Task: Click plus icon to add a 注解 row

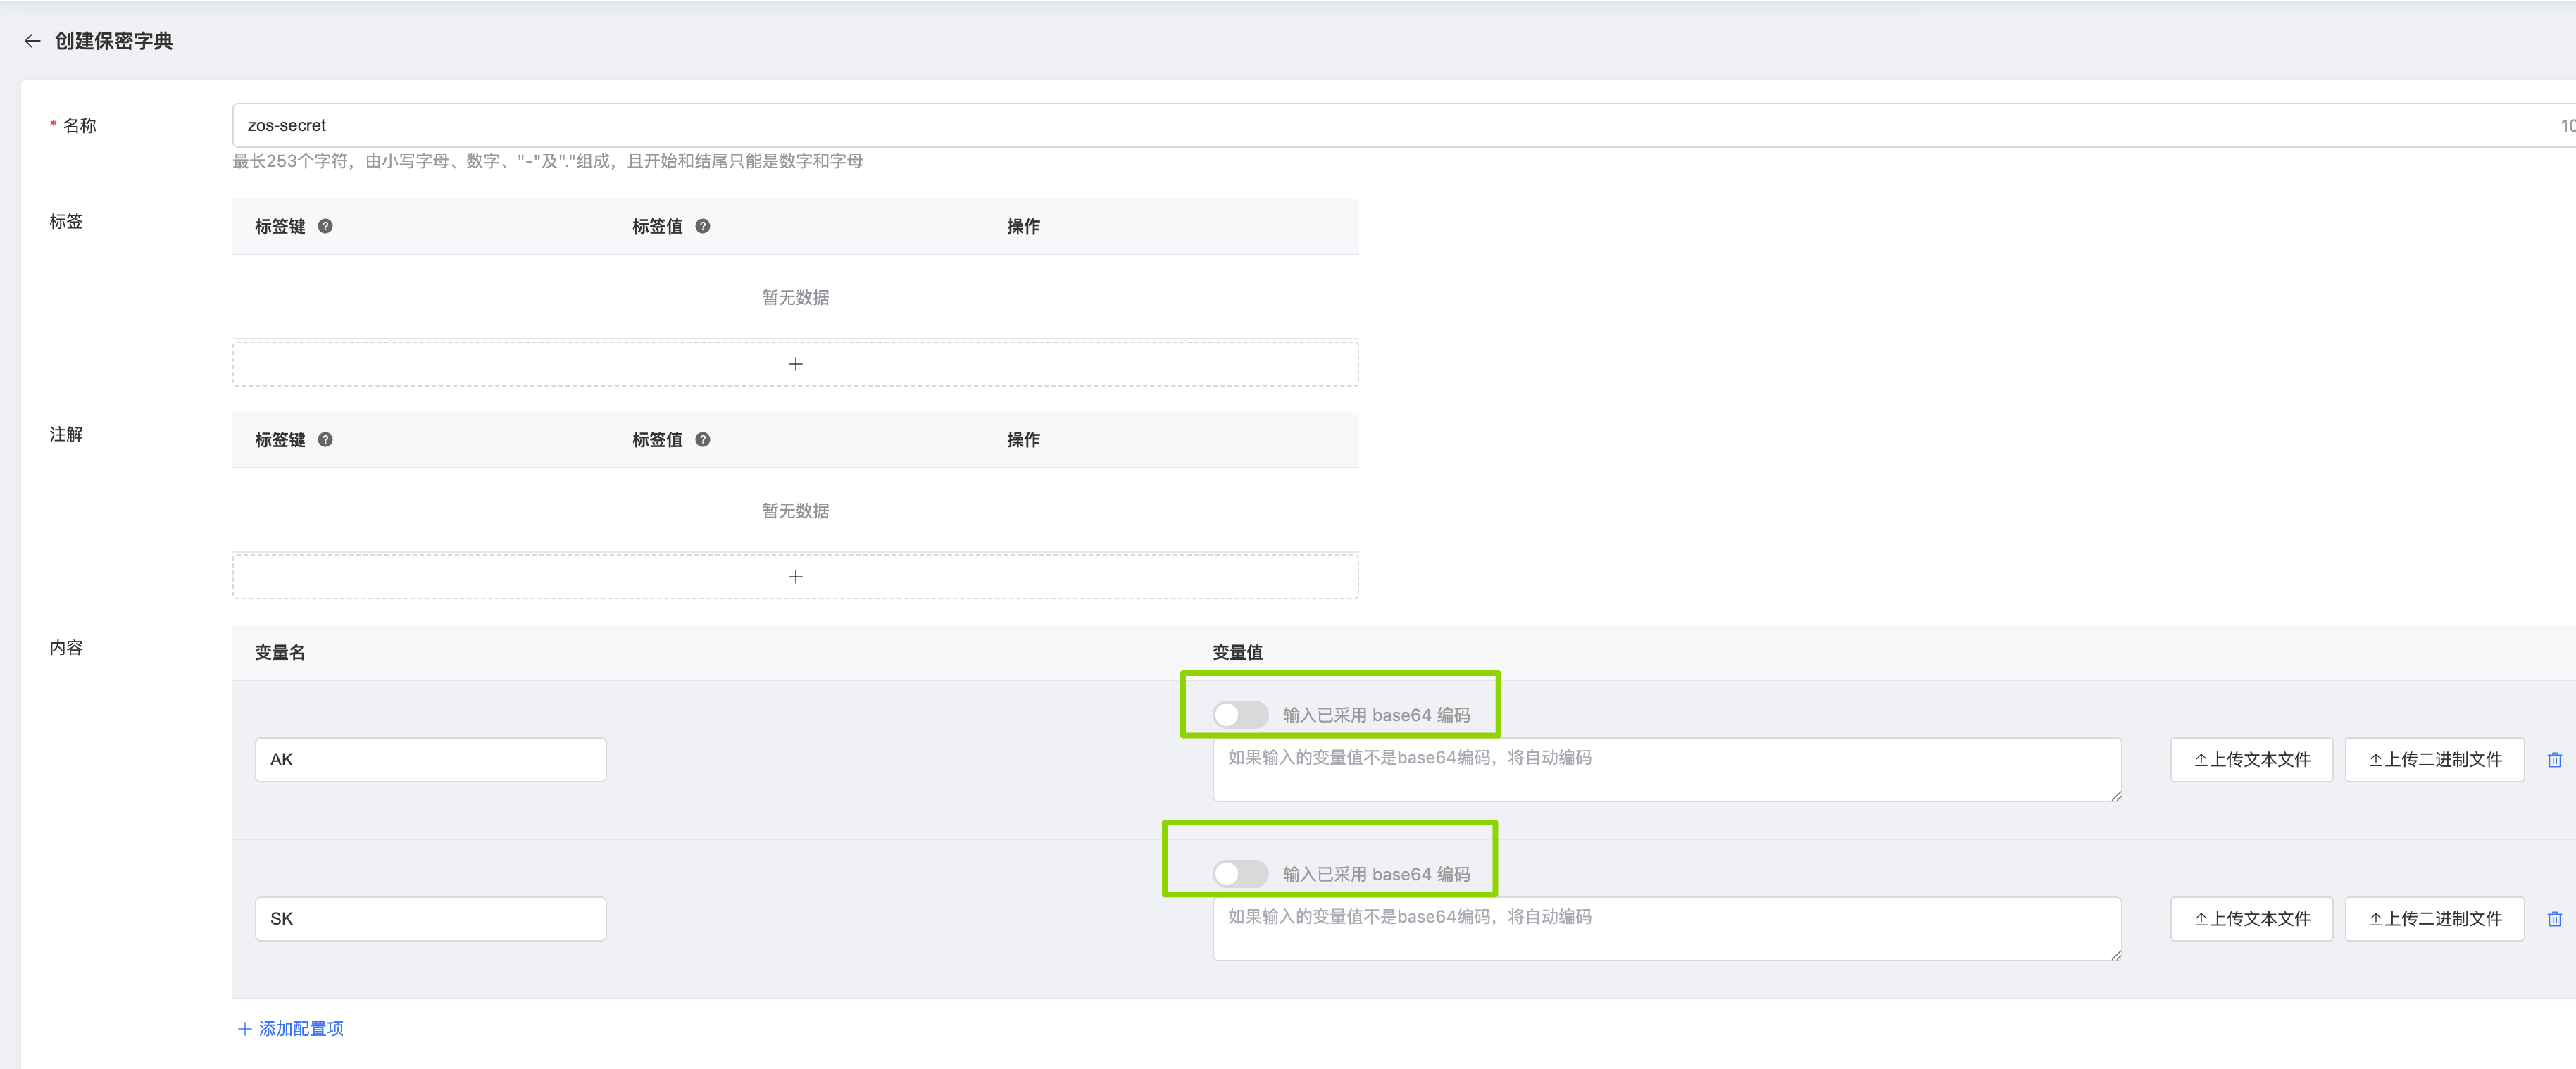Action: pyautogui.click(x=795, y=577)
